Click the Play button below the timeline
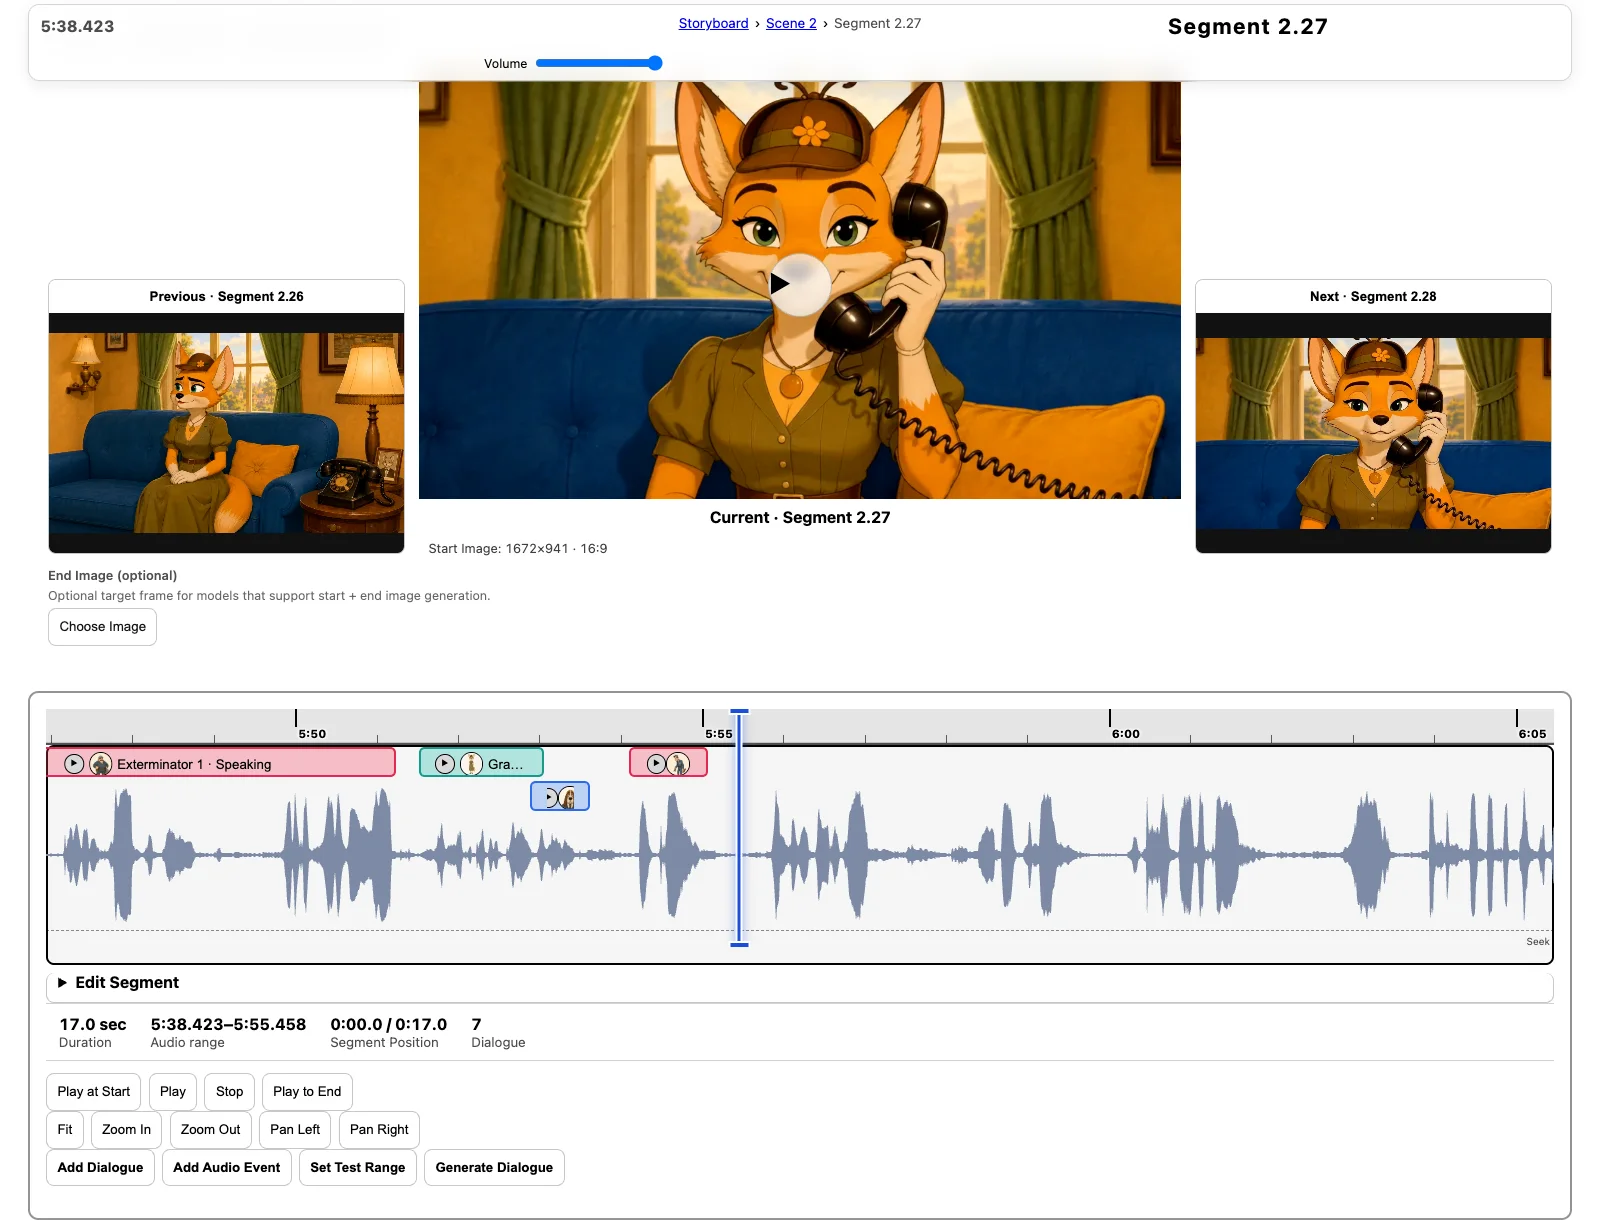 tap(173, 1092)
